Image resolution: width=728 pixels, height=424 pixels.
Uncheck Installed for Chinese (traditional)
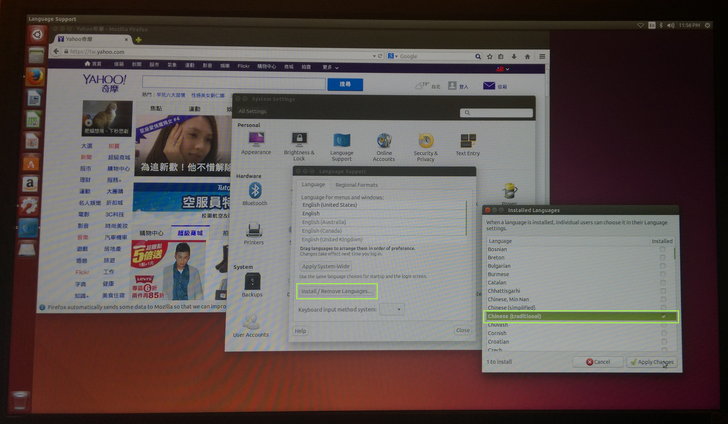[663, 316]
